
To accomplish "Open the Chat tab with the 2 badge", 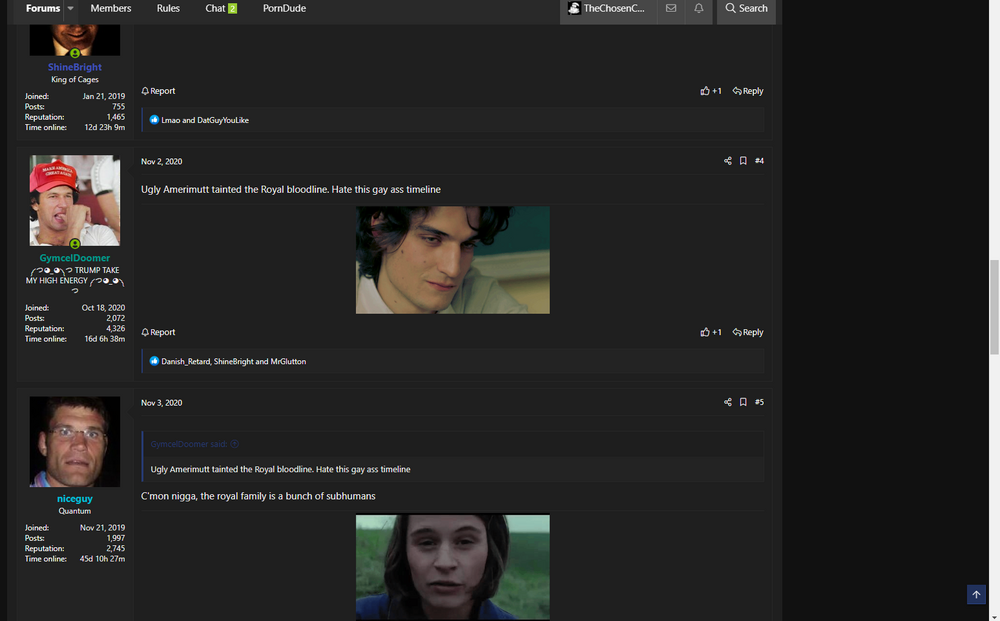I will click(x=220, y=8).
